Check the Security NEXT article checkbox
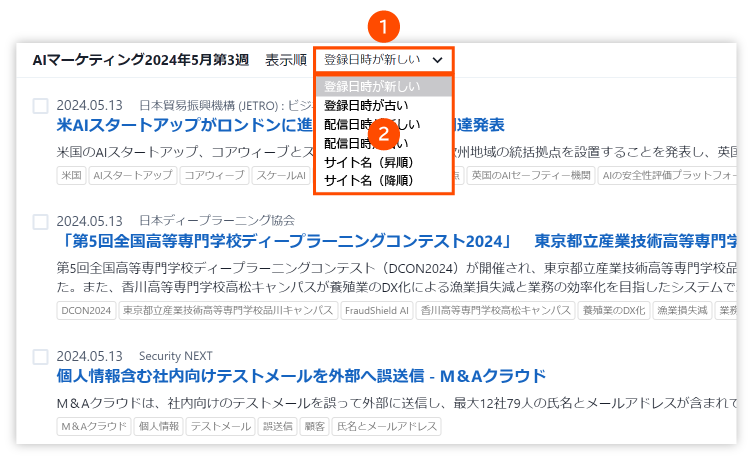 click(x=40, y=357)
